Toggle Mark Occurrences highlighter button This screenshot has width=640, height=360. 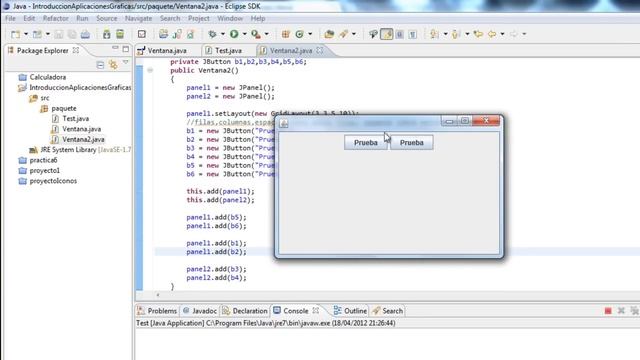(x=387, y=34)
